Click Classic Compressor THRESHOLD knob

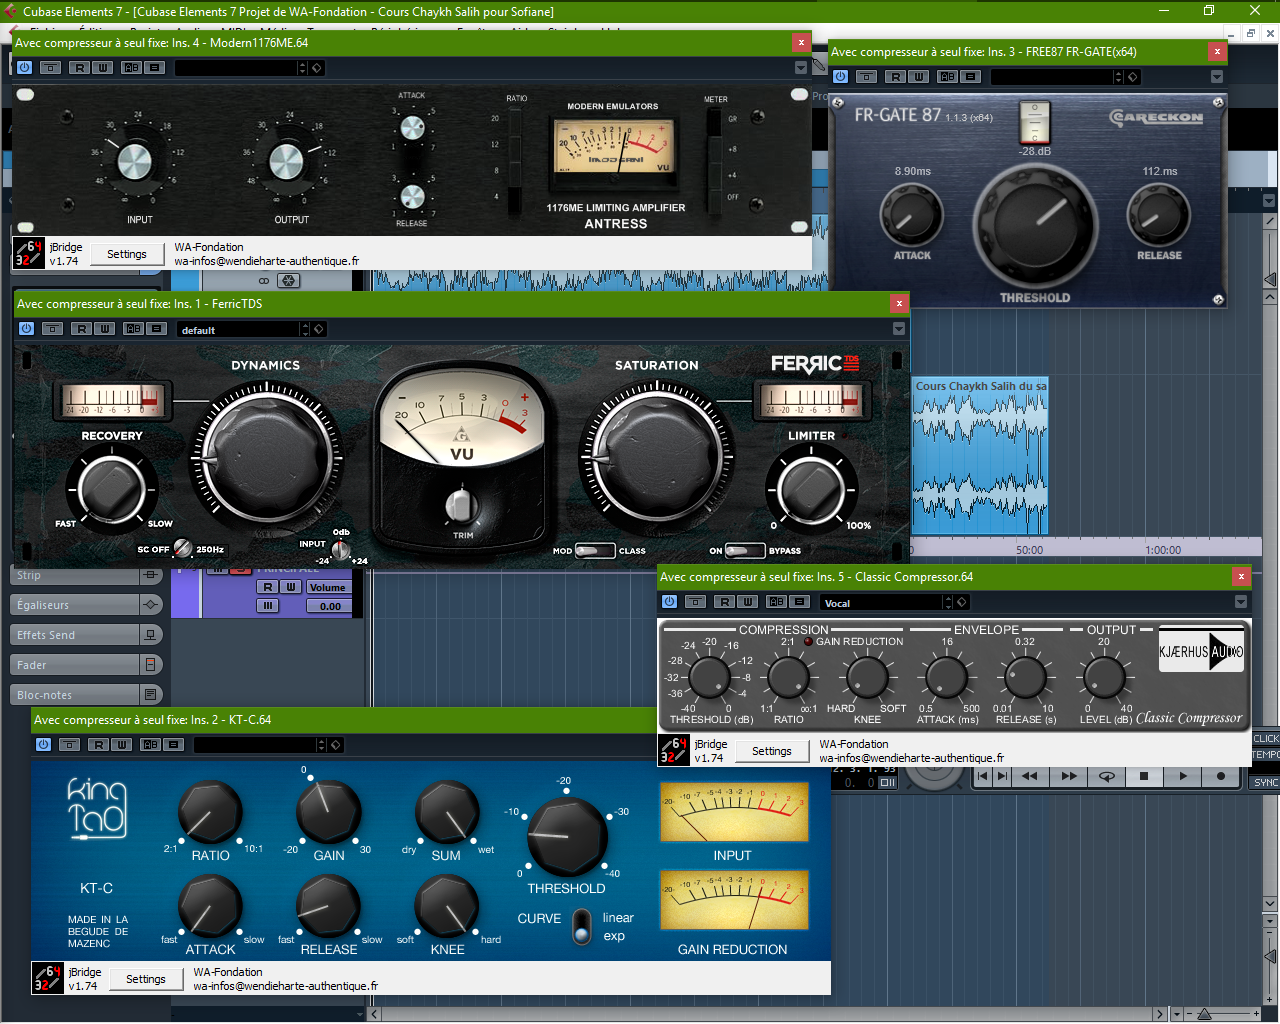tap(710, 678)
